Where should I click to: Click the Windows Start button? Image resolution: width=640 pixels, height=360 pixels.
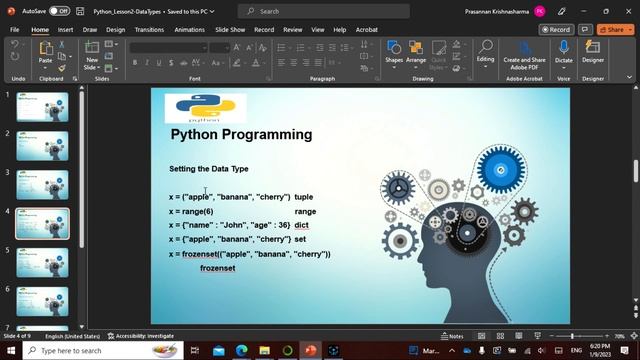pos(11,351)
